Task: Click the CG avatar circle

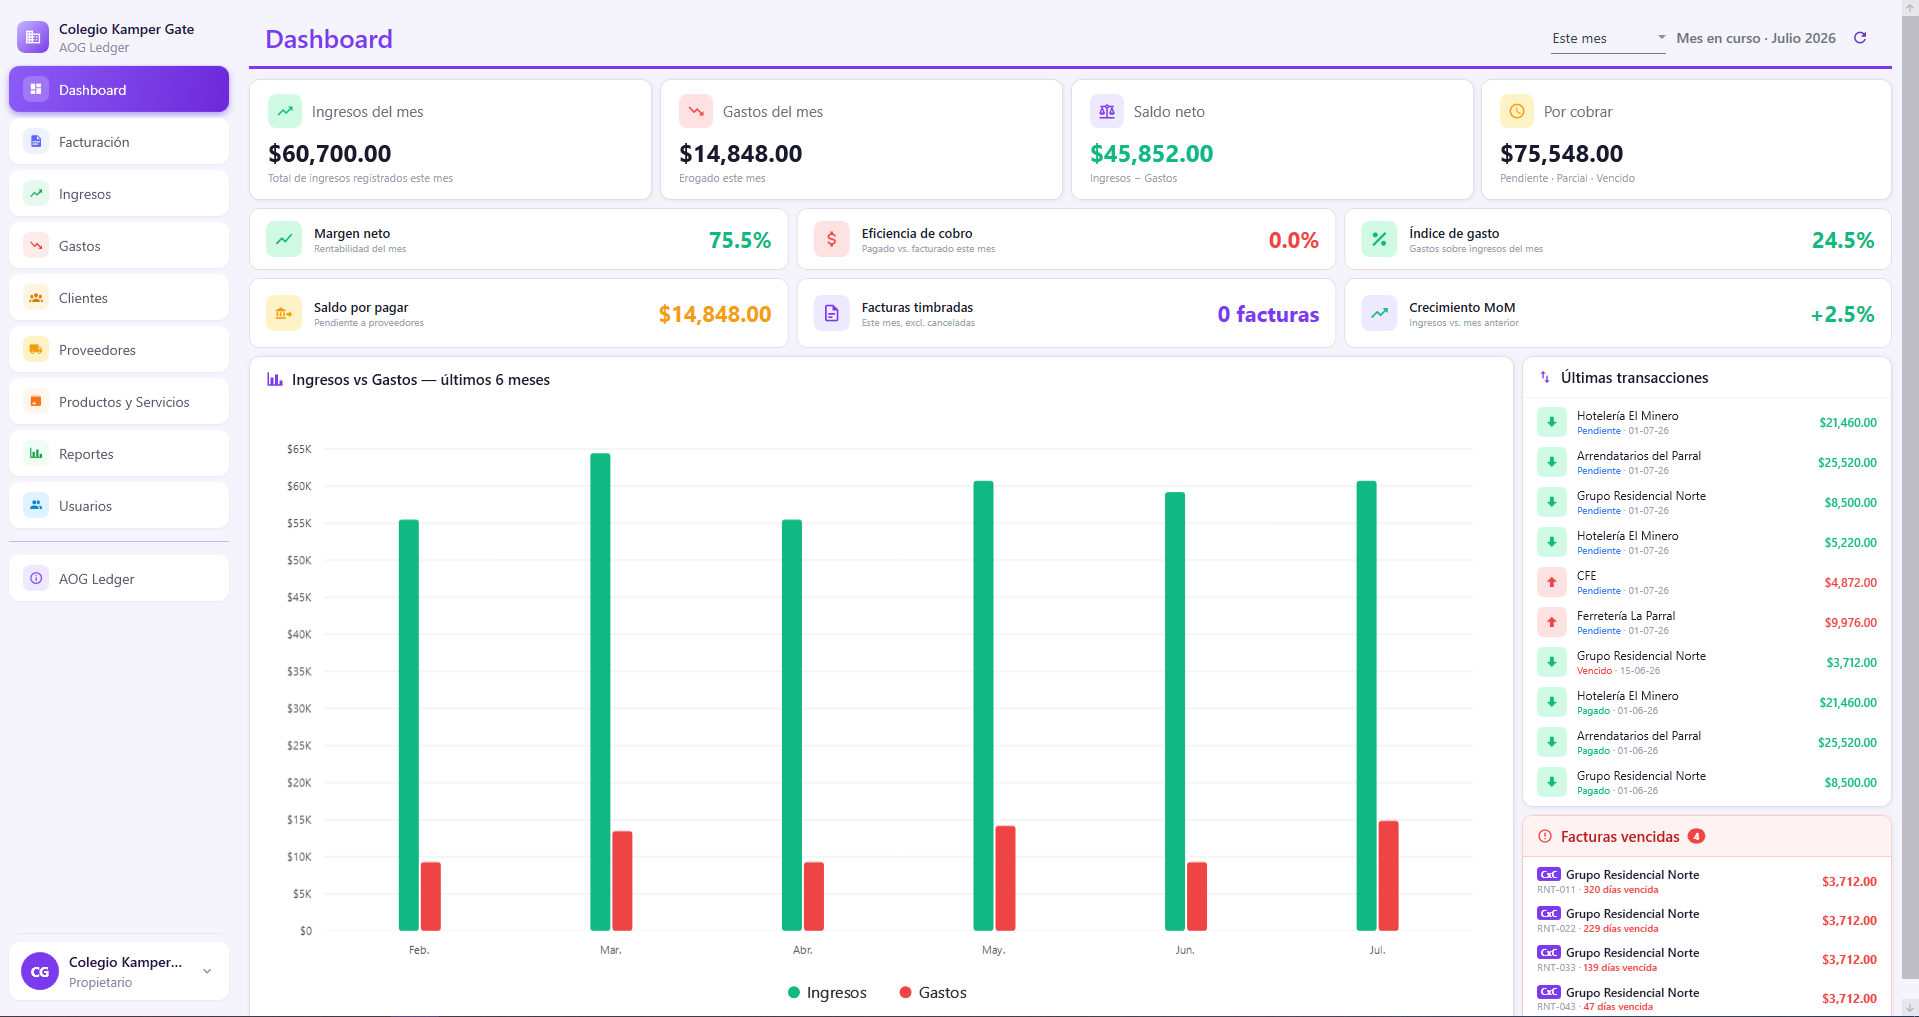Action: tap(40, 971)
